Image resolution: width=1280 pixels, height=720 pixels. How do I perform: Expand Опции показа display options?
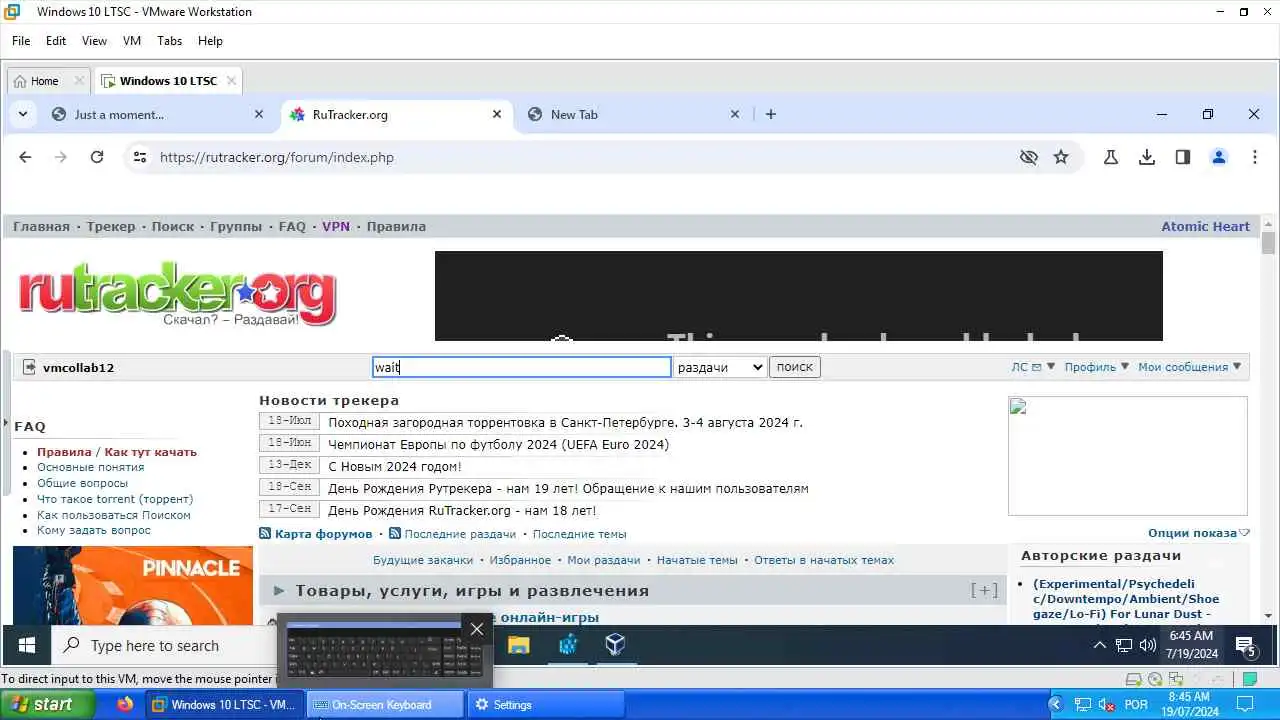(1199, 533)
